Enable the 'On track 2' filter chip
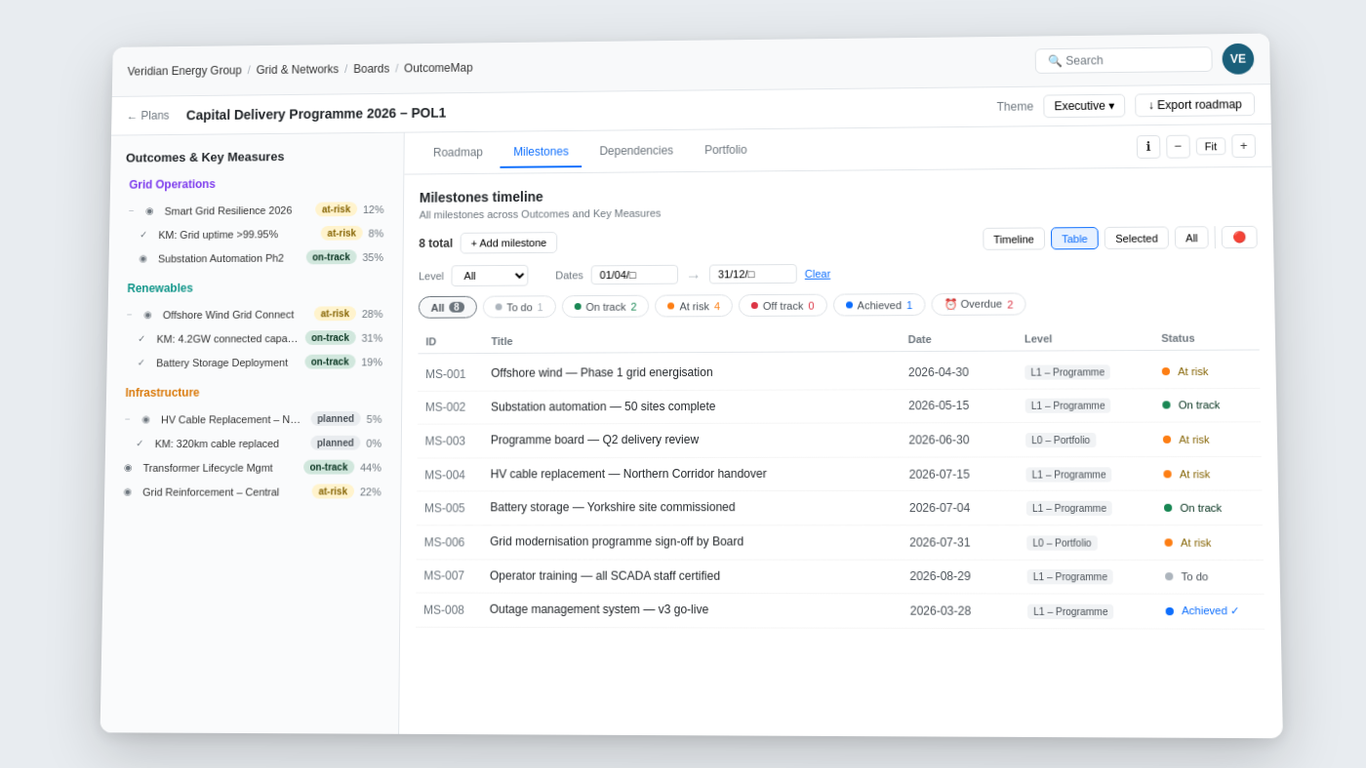 [604, 305]
